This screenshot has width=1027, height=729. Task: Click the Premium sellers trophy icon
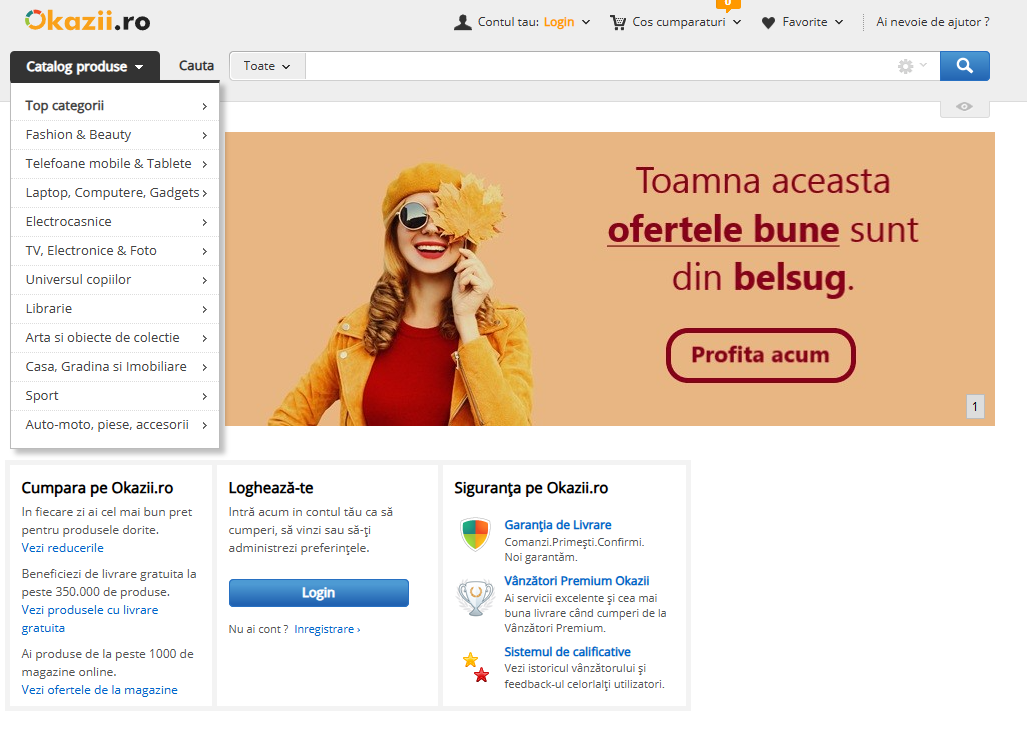(475, 597)
